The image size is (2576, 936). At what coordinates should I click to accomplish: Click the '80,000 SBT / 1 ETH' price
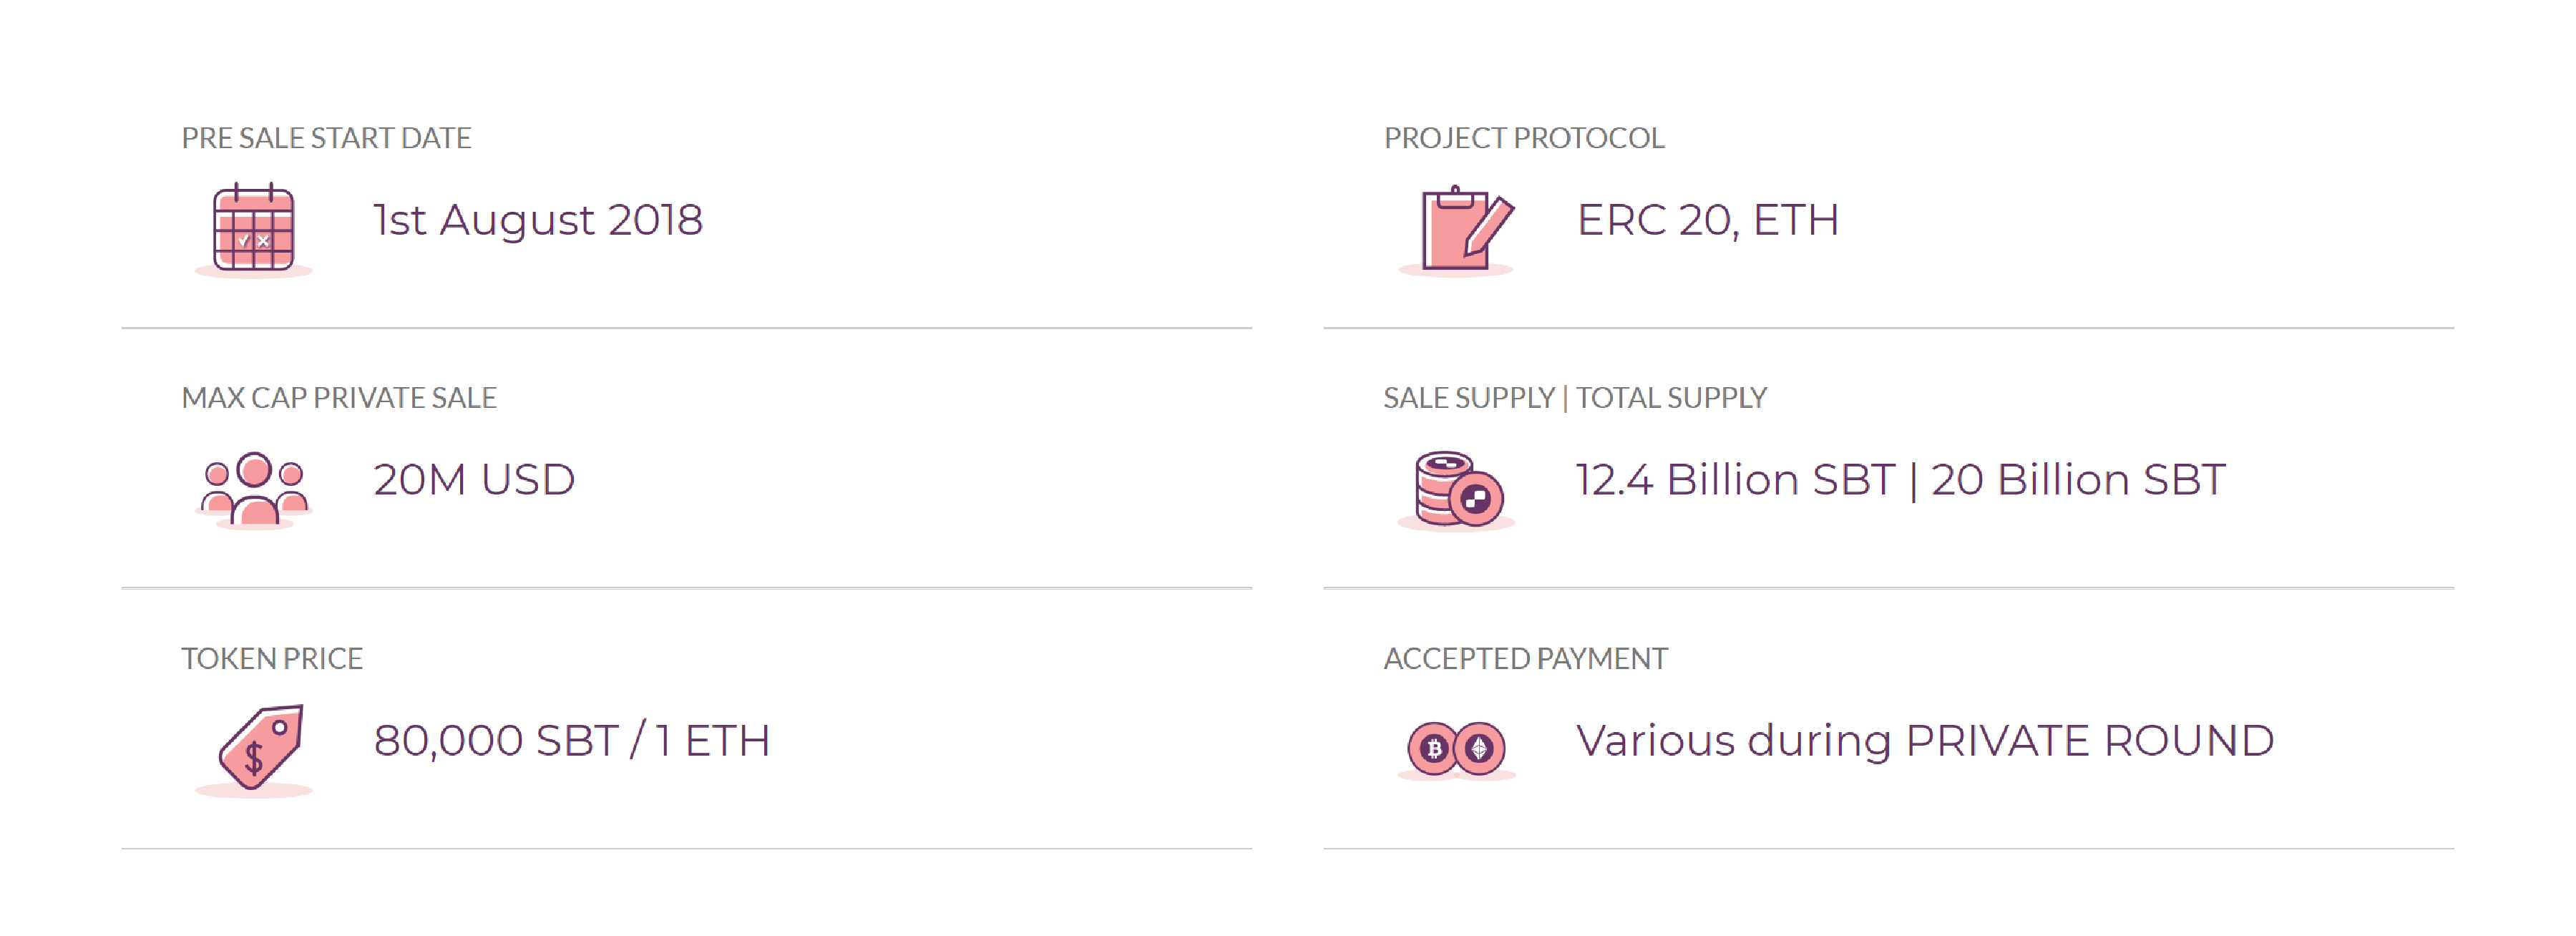tap(572, 741)
